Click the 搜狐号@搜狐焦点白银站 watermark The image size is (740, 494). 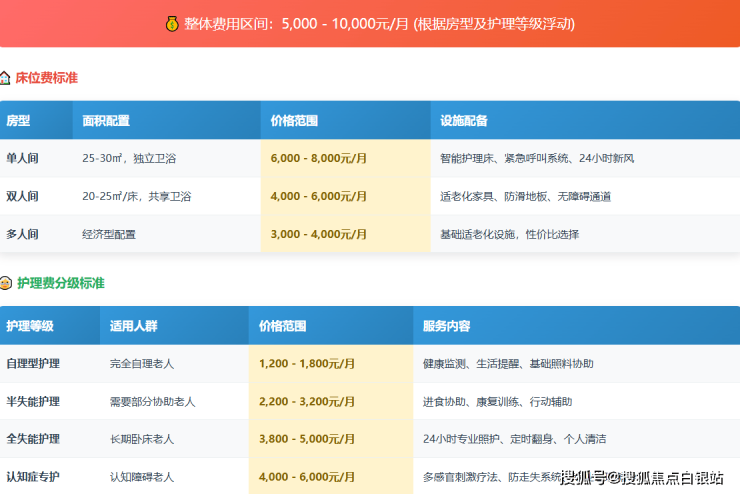point(641,477)
